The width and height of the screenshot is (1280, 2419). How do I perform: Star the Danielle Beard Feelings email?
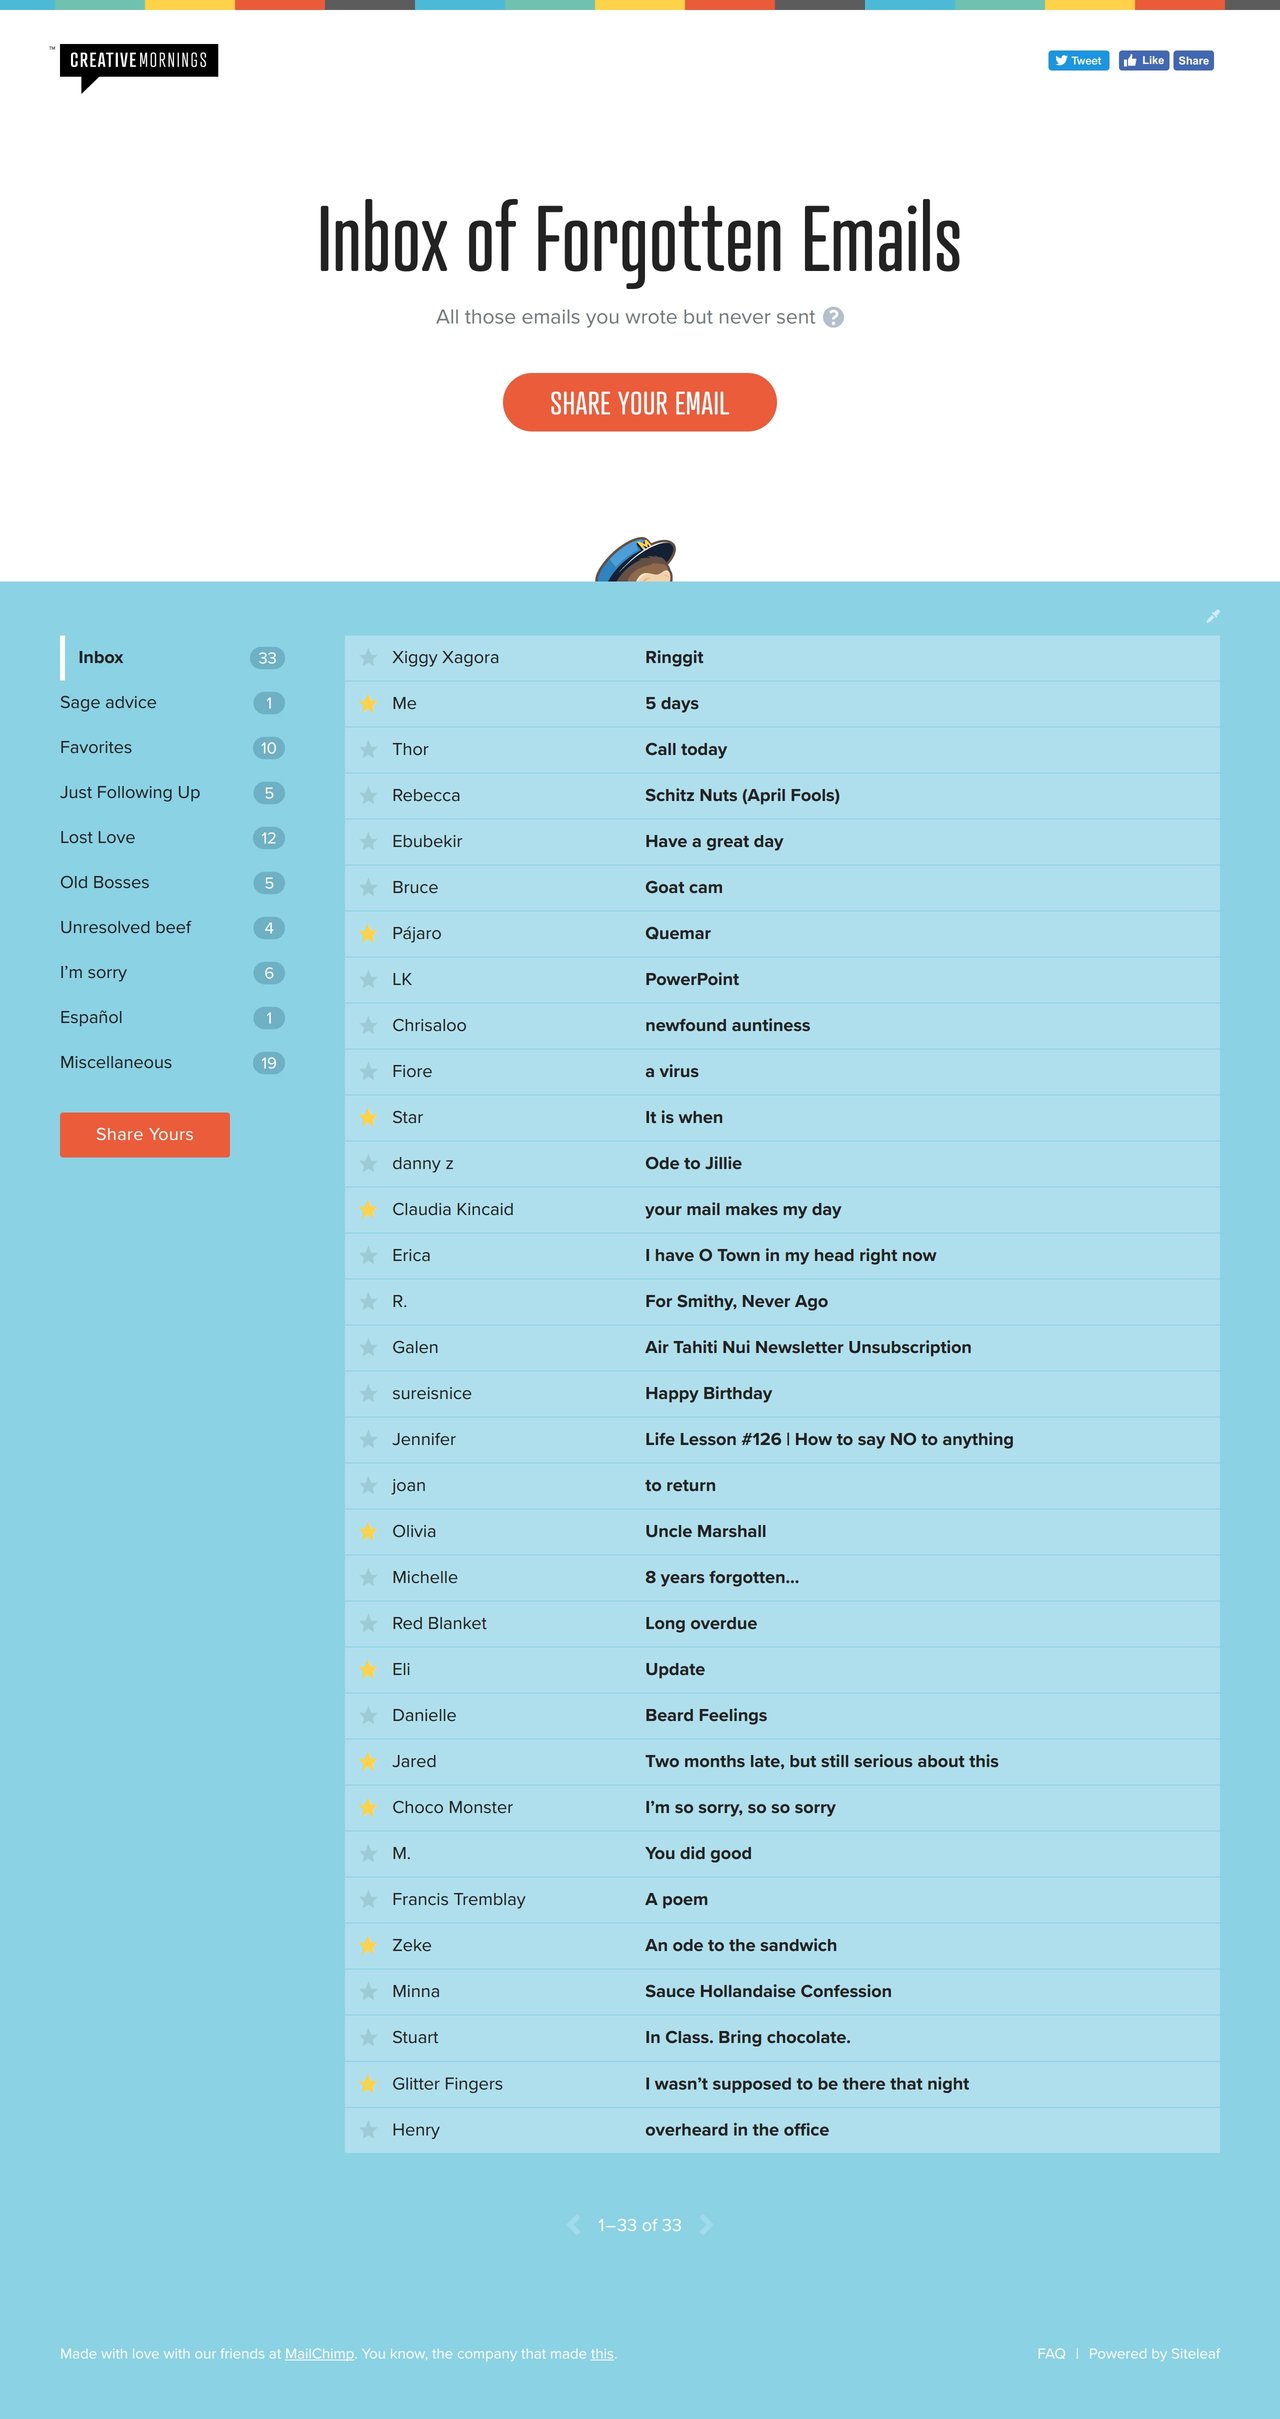point(368,1716)
